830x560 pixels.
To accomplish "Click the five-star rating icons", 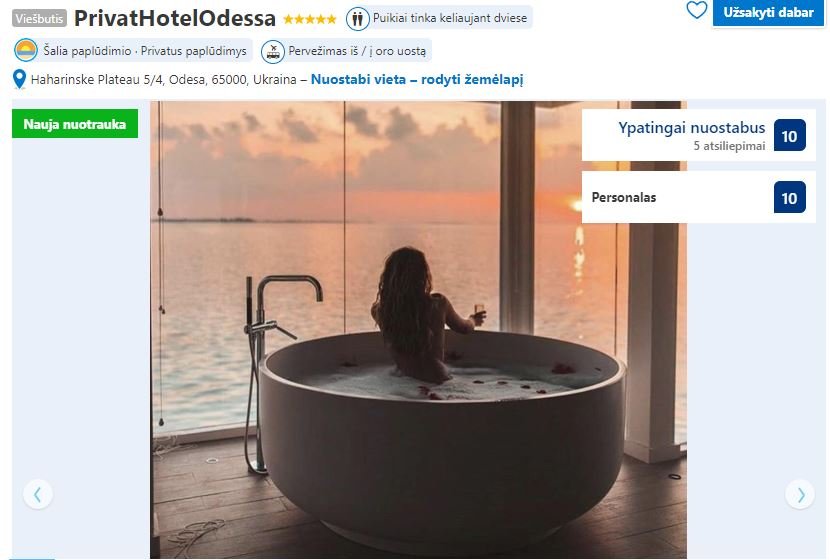I will (x=310, y=20).
